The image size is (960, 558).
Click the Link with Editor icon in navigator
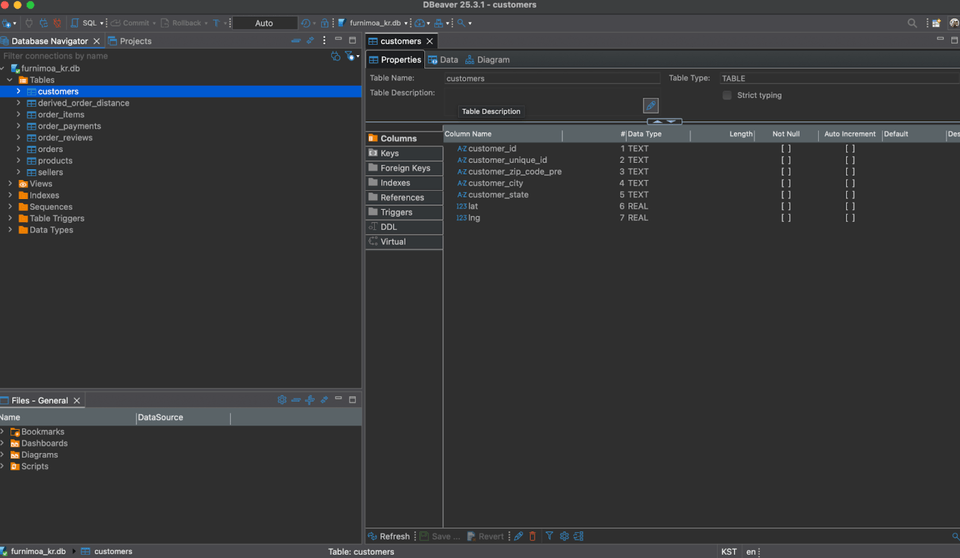(310, 41)
